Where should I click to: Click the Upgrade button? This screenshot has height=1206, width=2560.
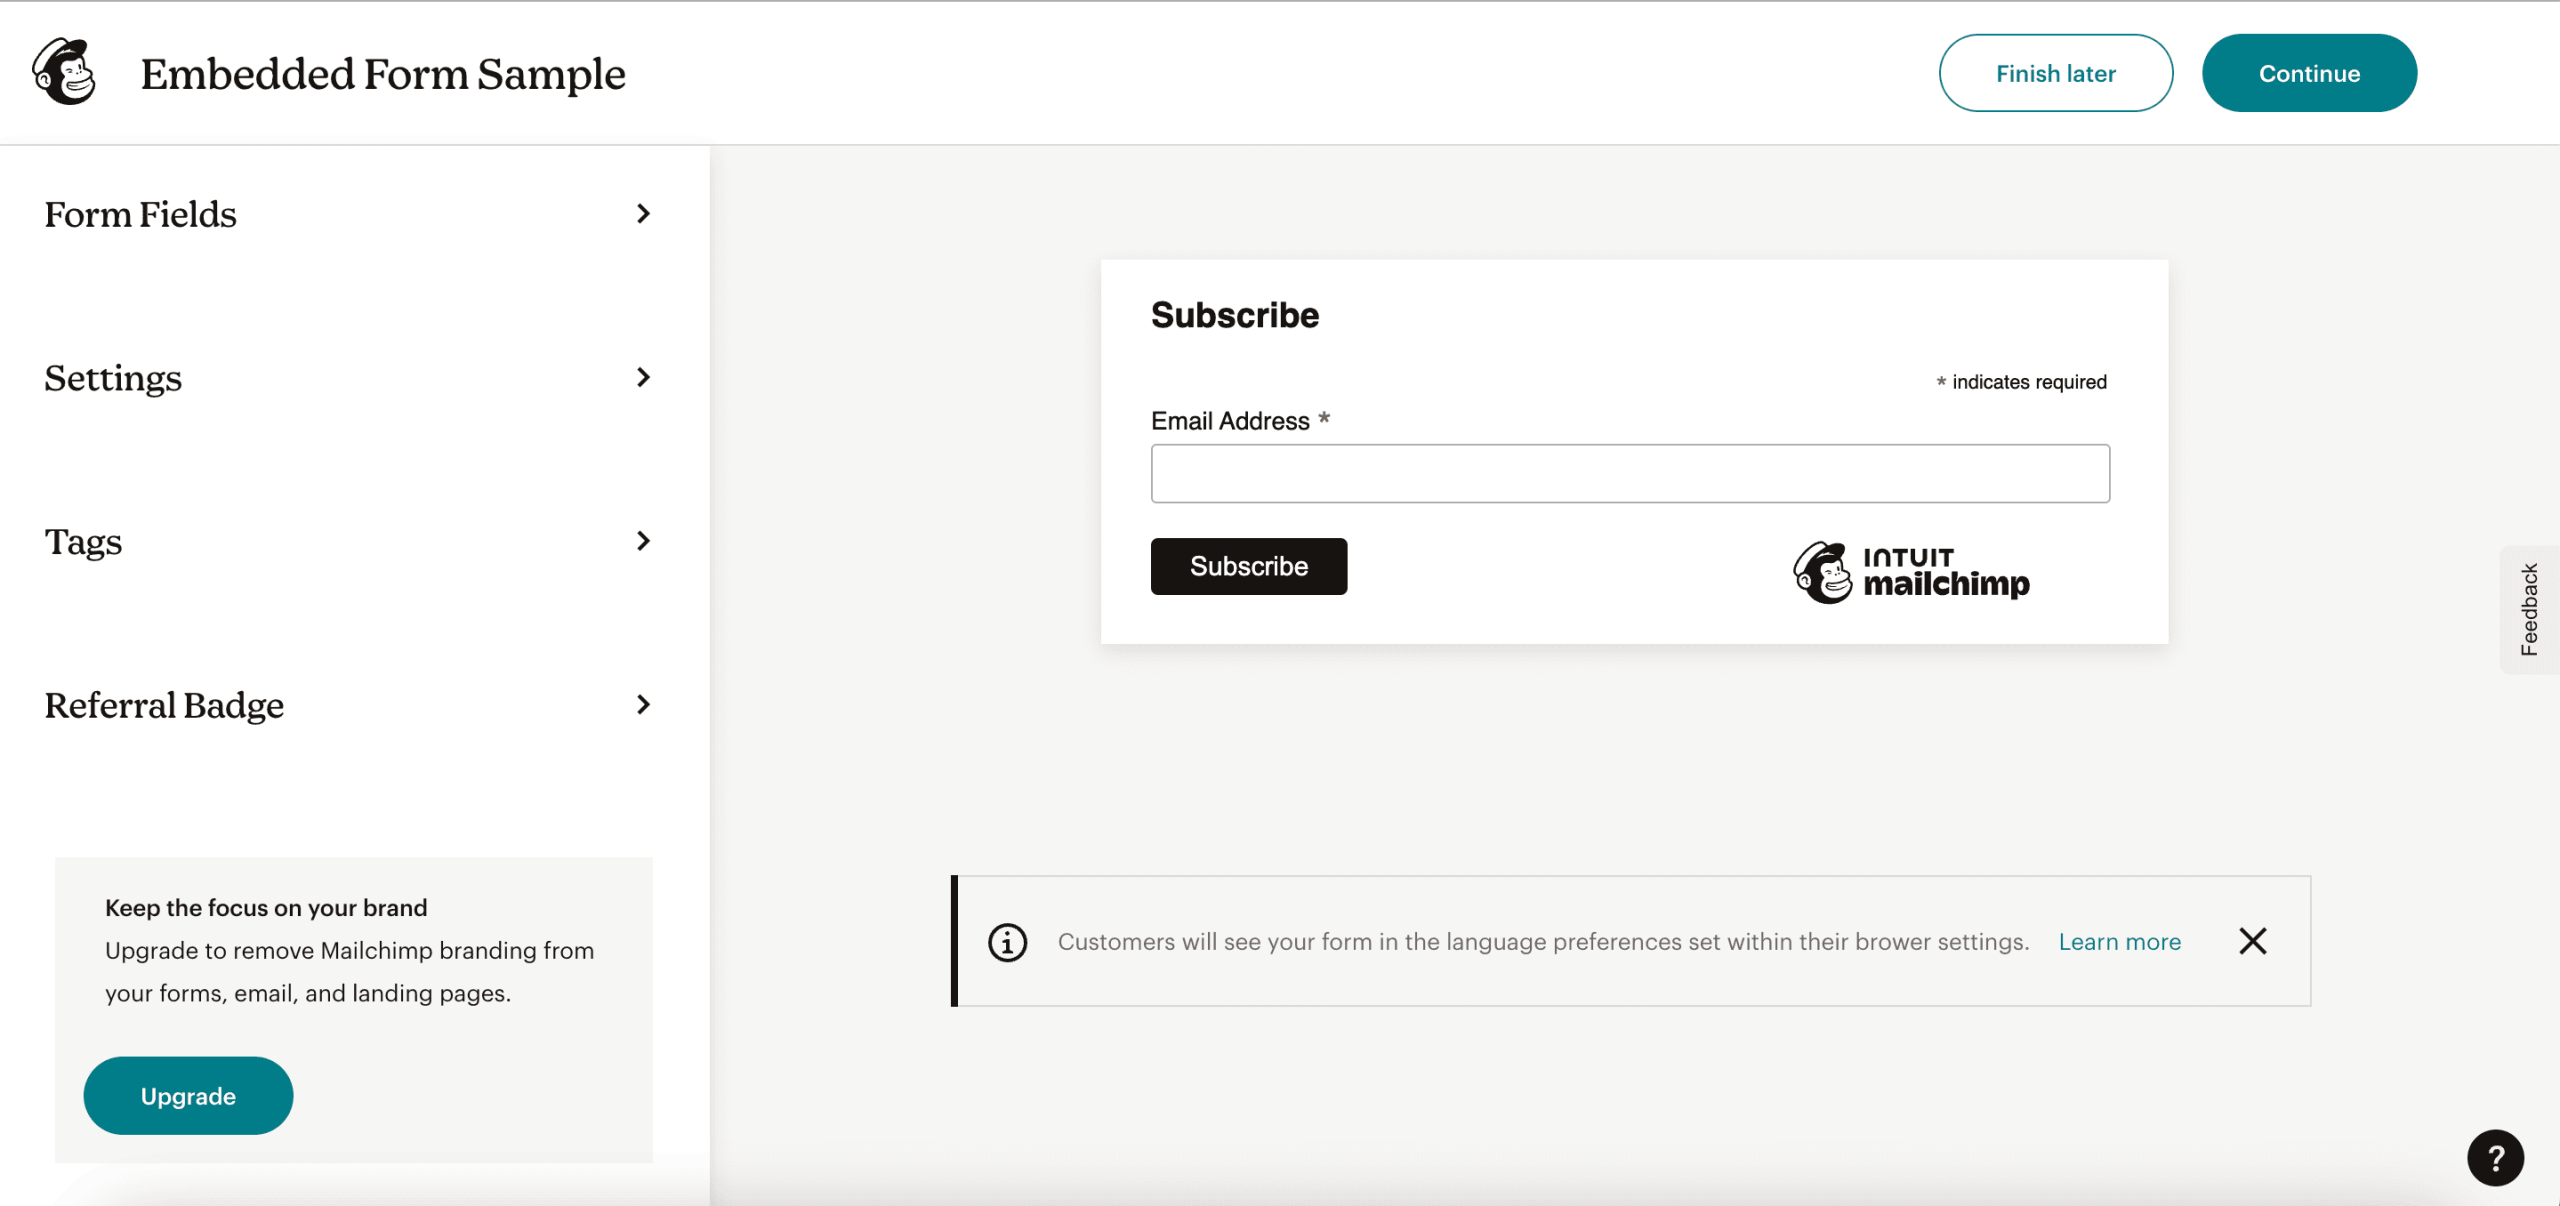pyautogui.click(x=187, y=1095)
